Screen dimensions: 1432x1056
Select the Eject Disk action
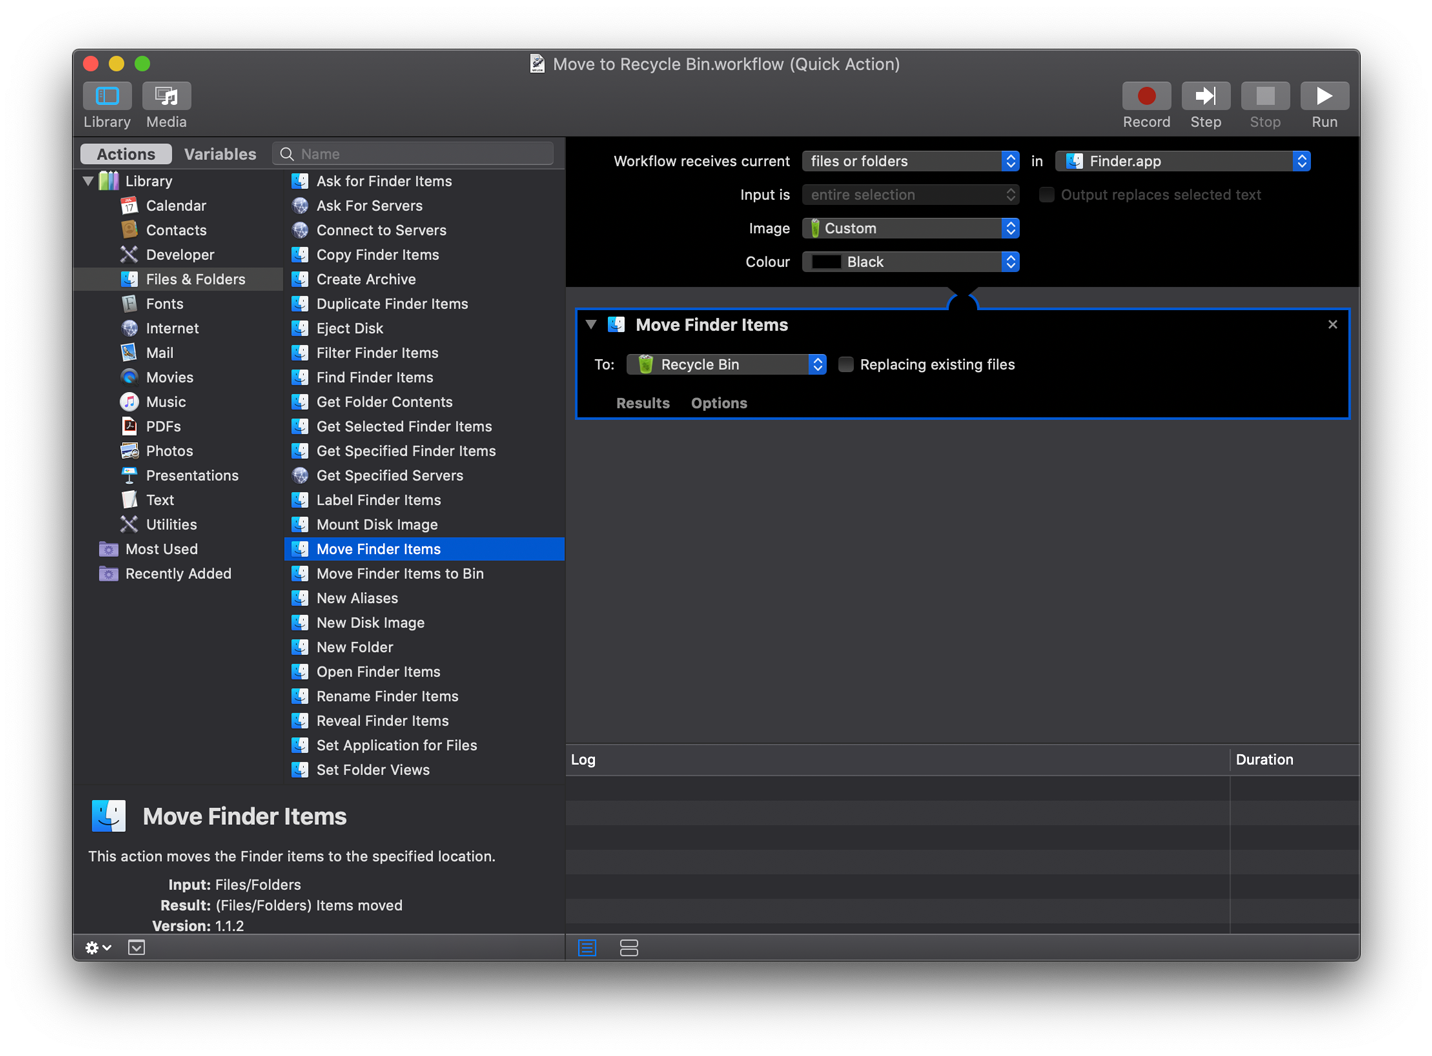pos(425,328)
